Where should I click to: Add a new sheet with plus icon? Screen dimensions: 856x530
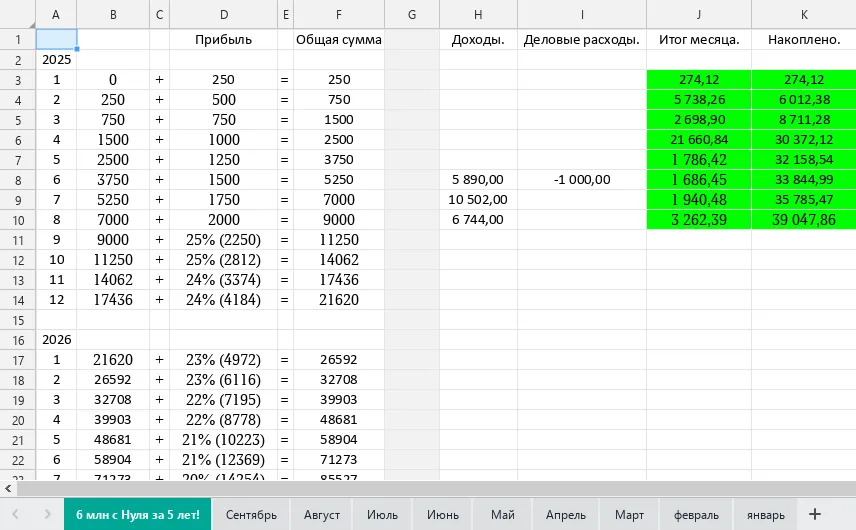point(815,514)
